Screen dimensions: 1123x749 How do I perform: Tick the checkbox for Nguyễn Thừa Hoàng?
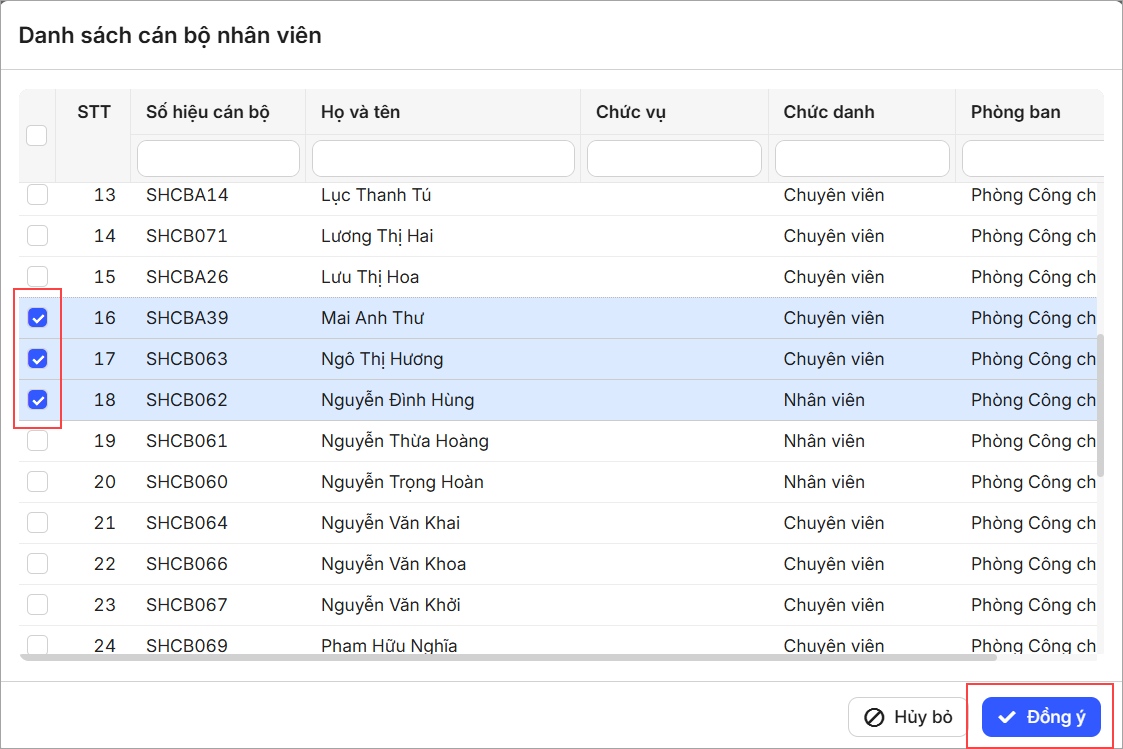click(x=37, y=441)
